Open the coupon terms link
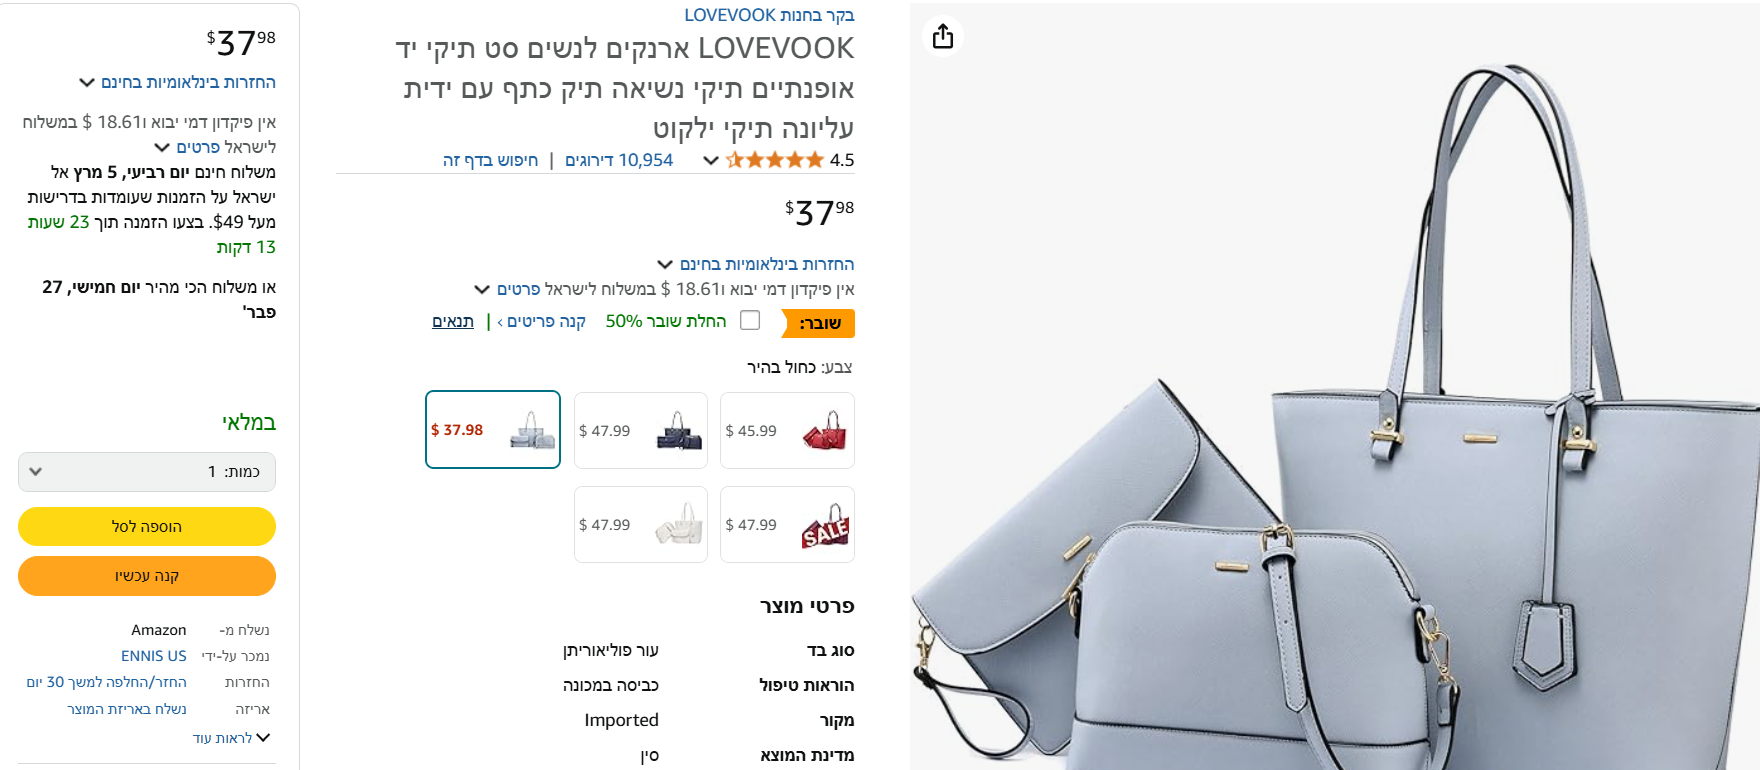Screen dimensions: 1760x770 (x=453, y=321)
